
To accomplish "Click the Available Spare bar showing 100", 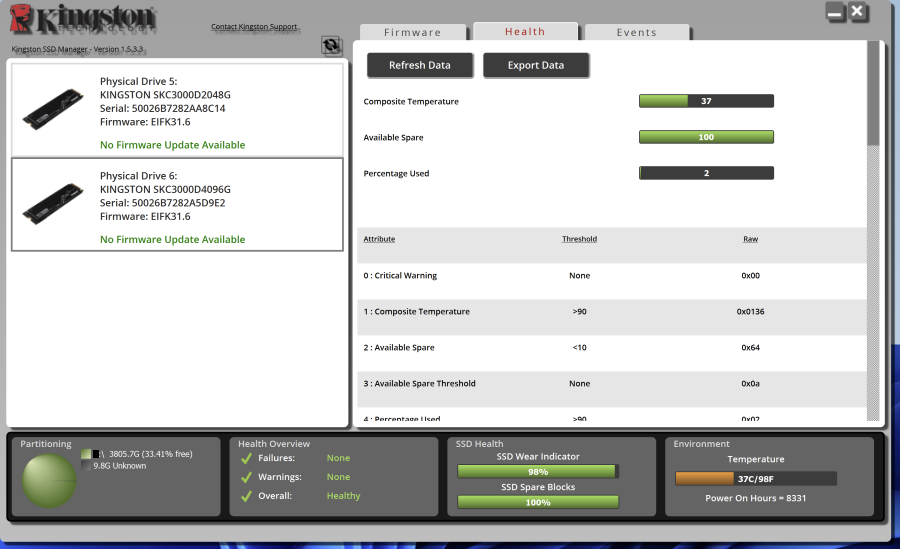I will tap(706, 137).
